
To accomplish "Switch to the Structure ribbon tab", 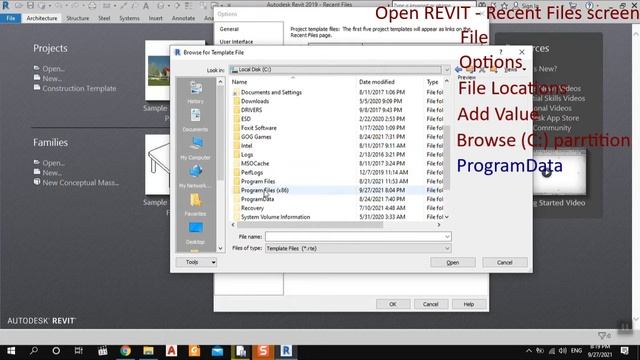I will pyautogui.click(x=78, y=18).
